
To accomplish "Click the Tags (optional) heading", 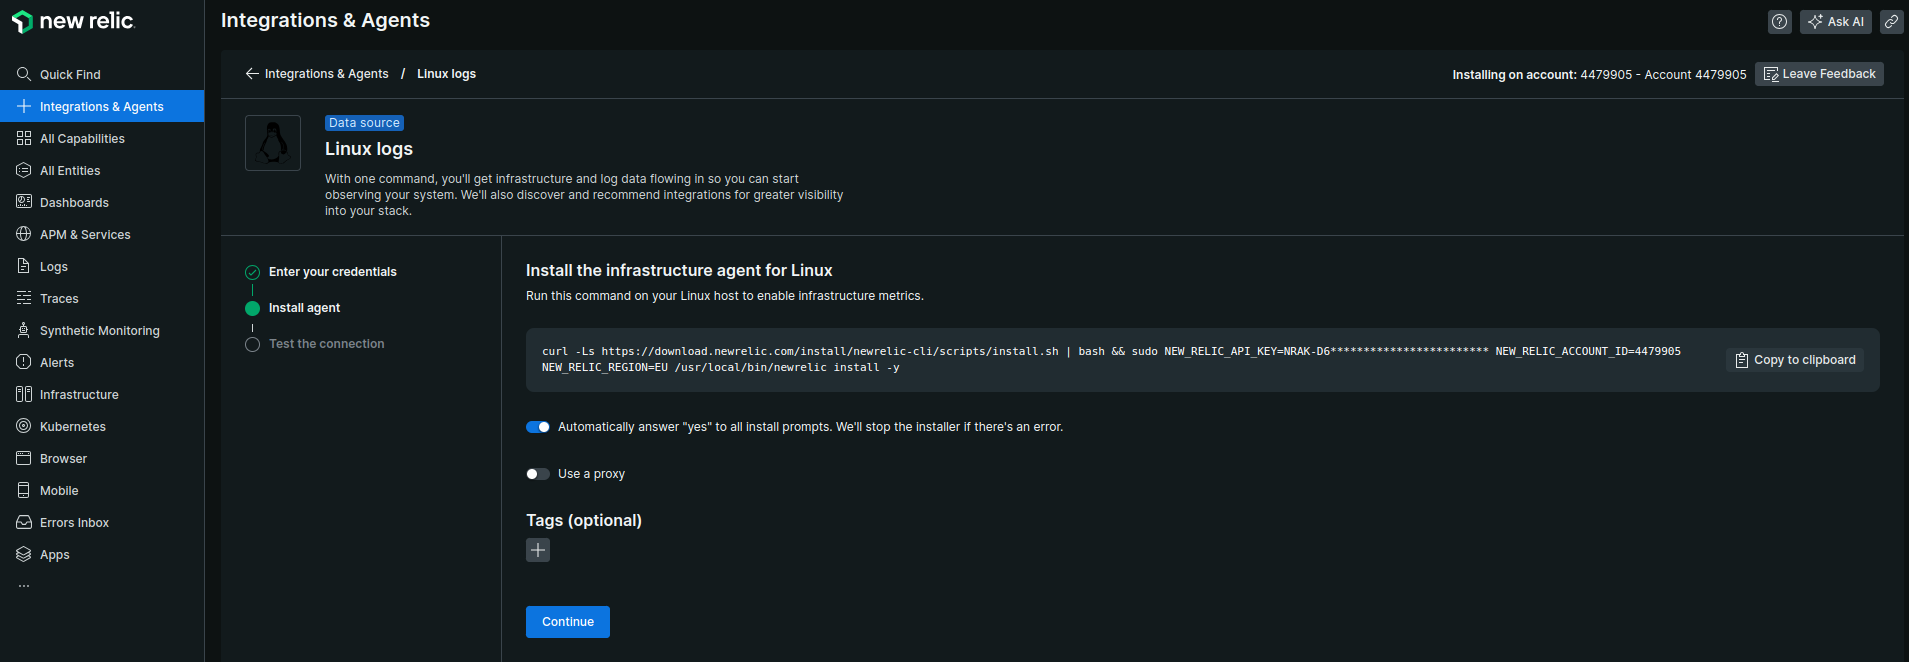I will click(584, 521).
